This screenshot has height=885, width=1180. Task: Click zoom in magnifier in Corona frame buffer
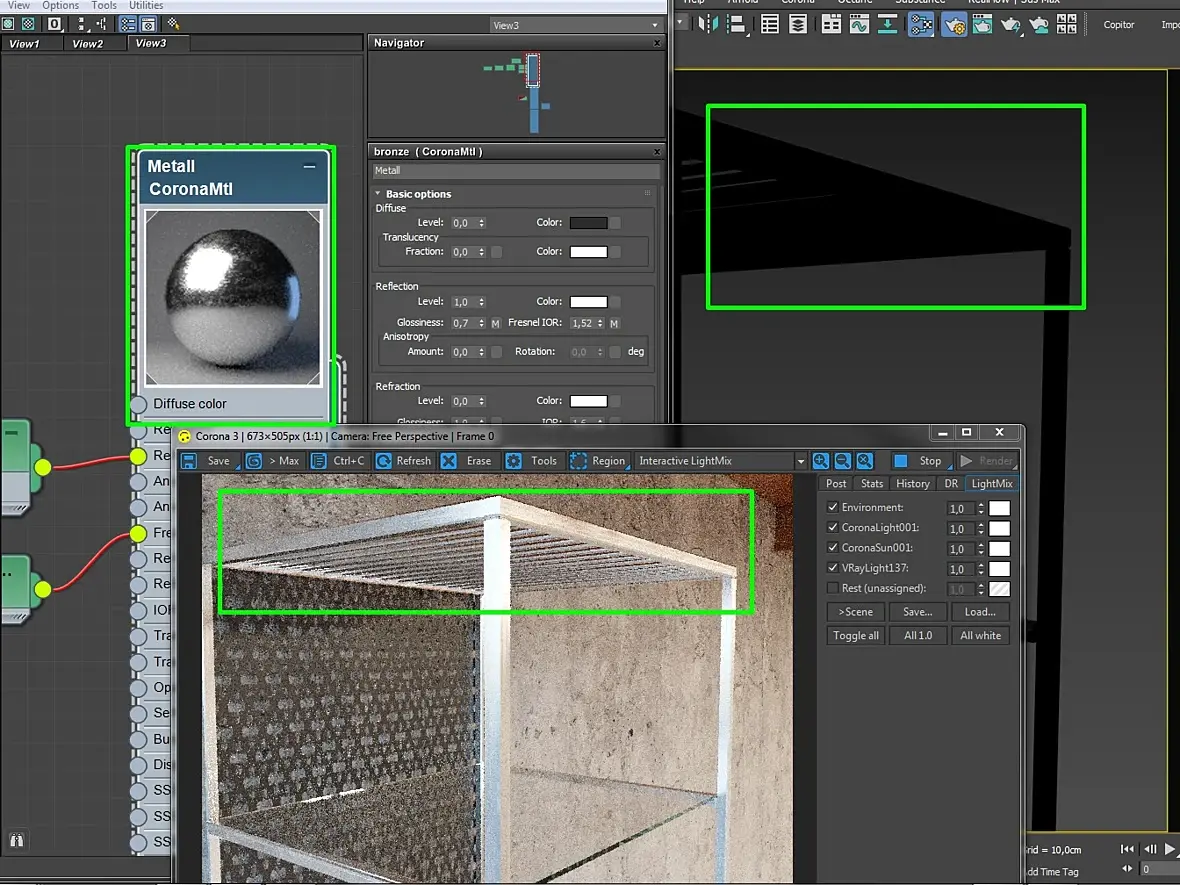coord(820,461)
